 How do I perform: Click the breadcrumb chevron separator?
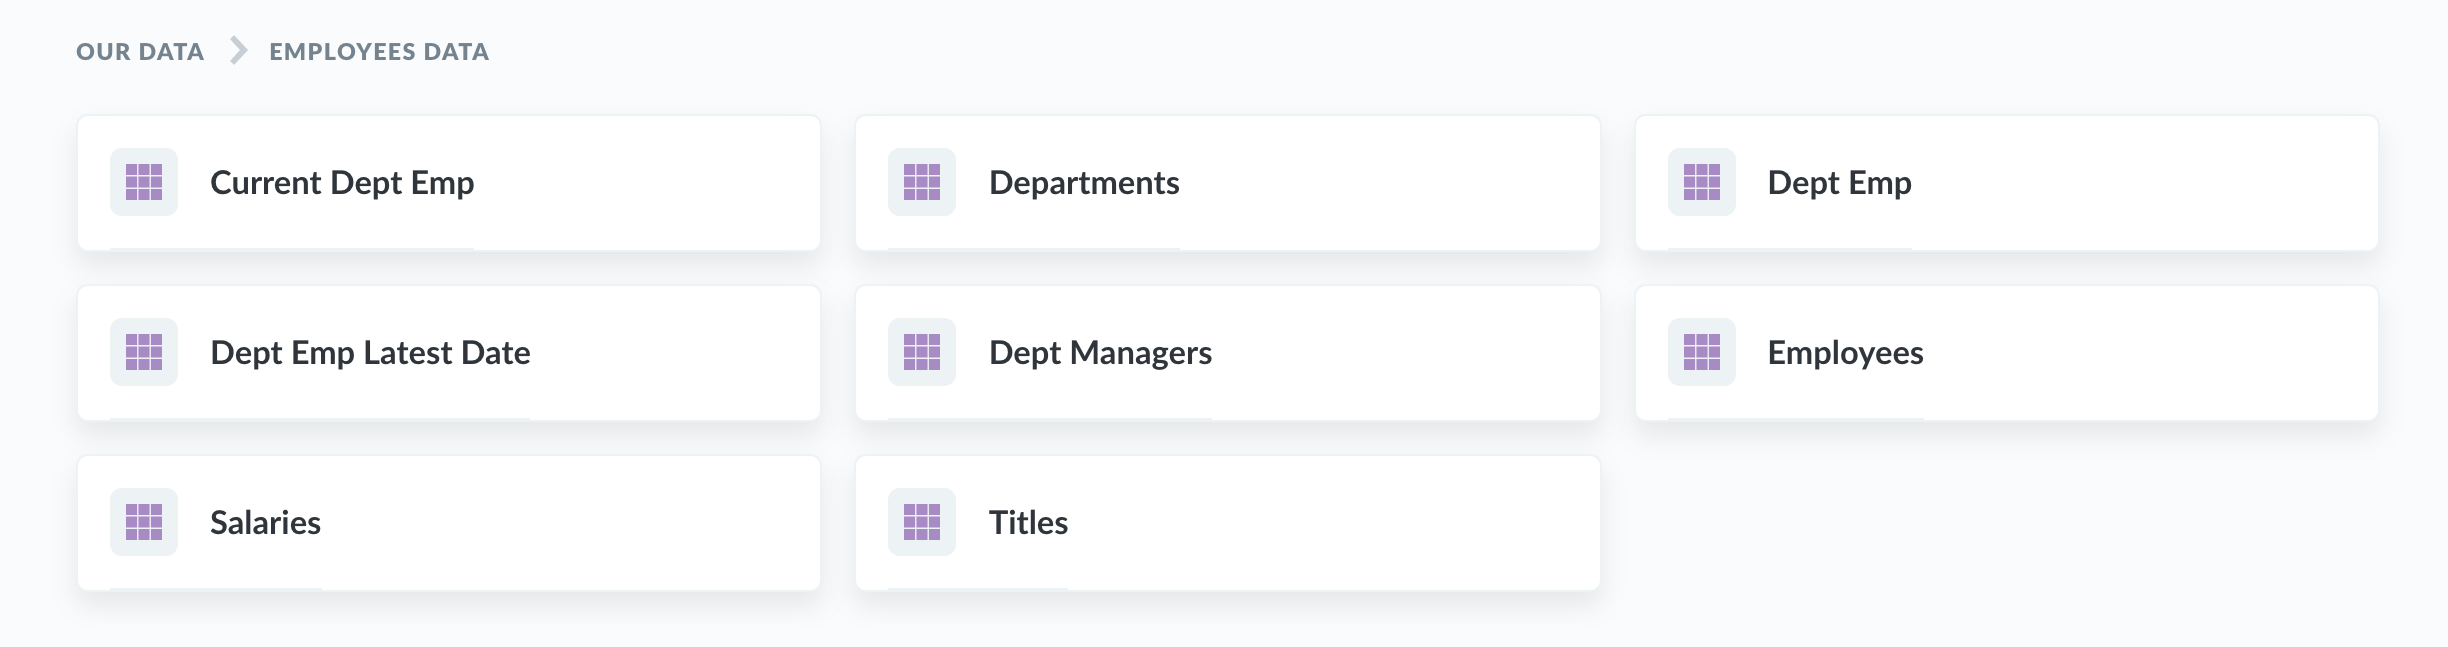tap(236, 50)
